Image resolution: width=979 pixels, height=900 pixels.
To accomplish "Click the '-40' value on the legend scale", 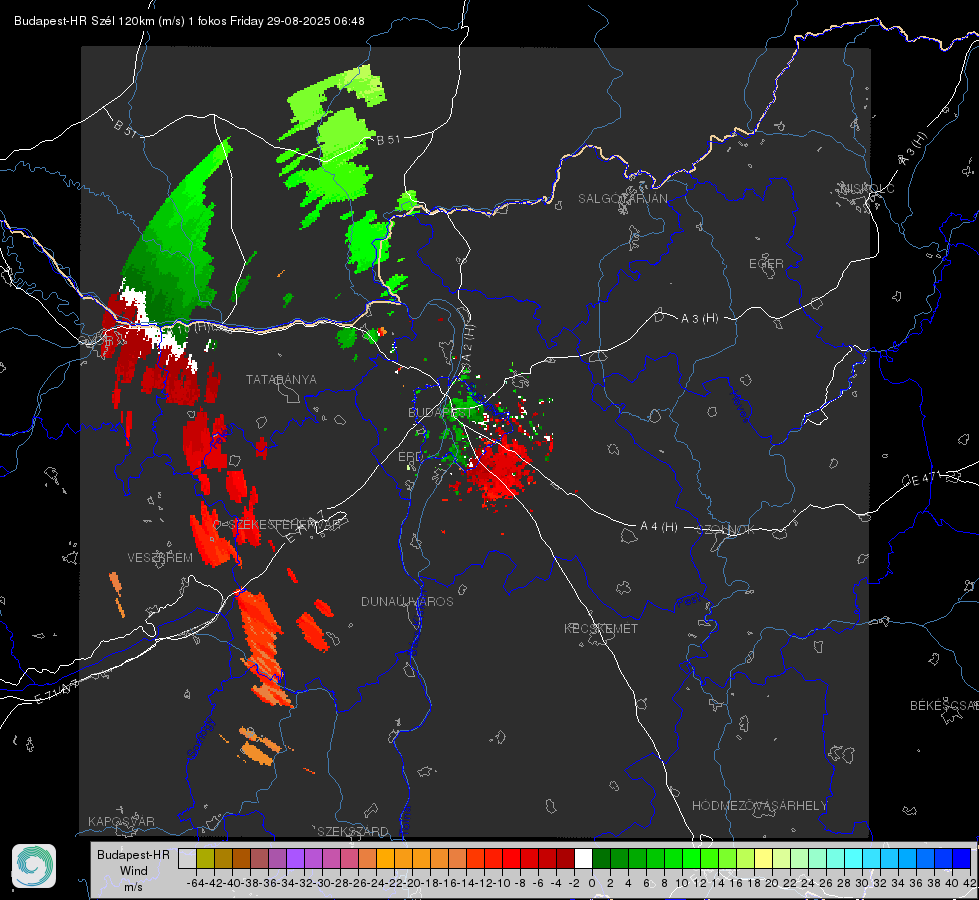I will (232, 883).
